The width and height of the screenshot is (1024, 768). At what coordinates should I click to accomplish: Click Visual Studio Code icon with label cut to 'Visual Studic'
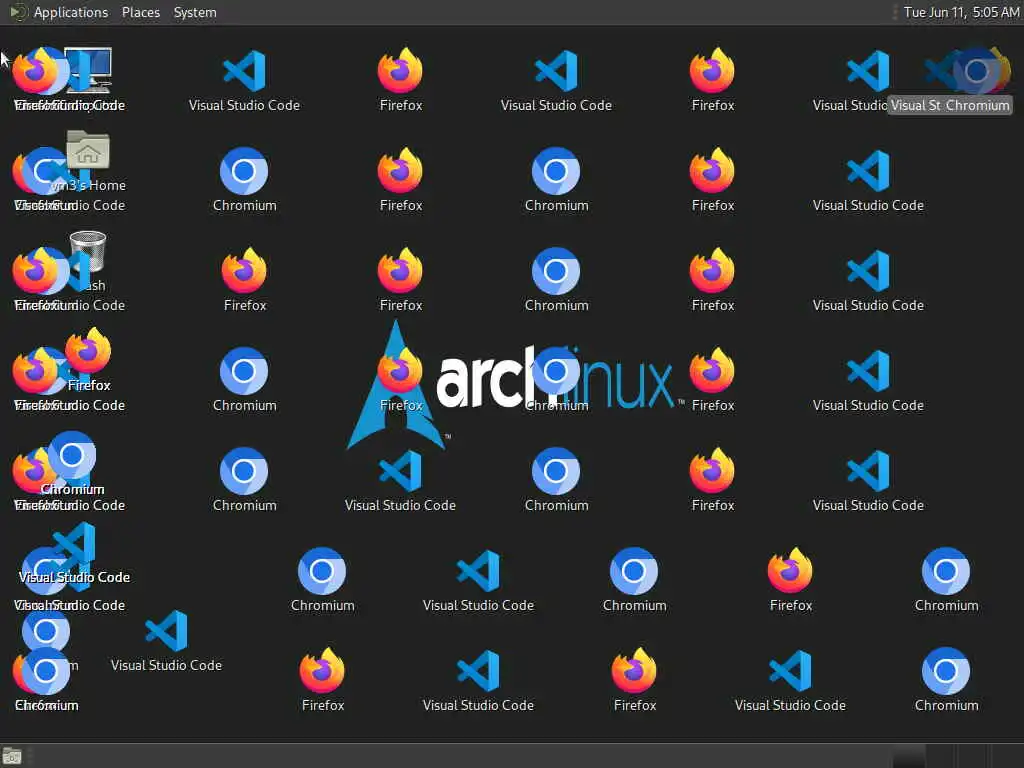coord(868,71)
